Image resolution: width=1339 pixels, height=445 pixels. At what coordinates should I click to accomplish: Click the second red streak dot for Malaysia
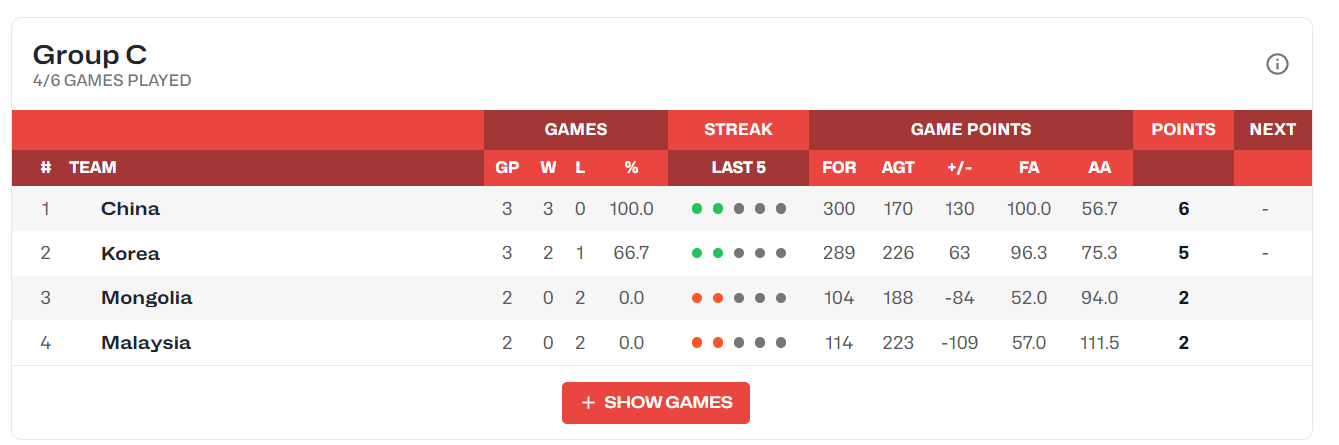[x=718, y=343]
